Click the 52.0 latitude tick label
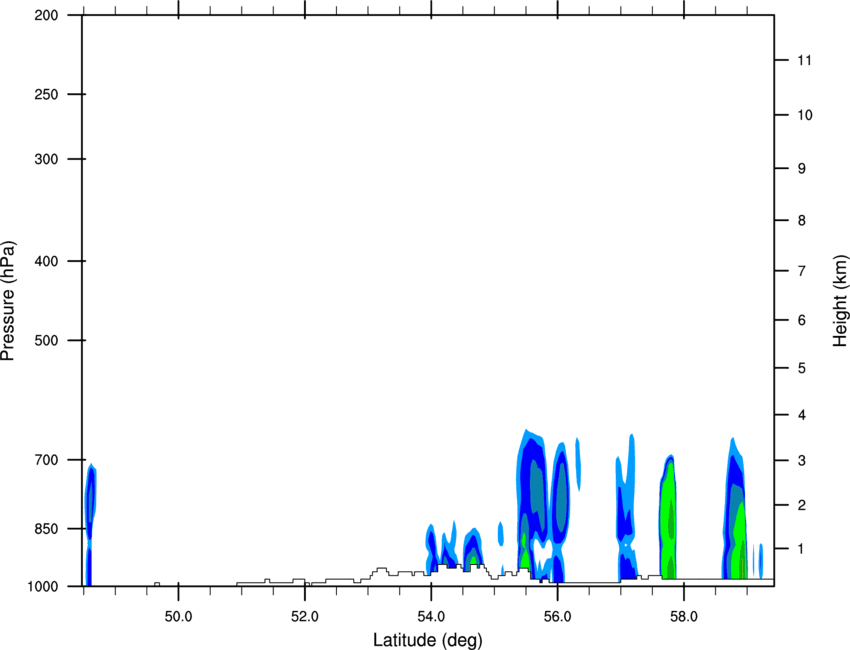 [x=305, y=617]
